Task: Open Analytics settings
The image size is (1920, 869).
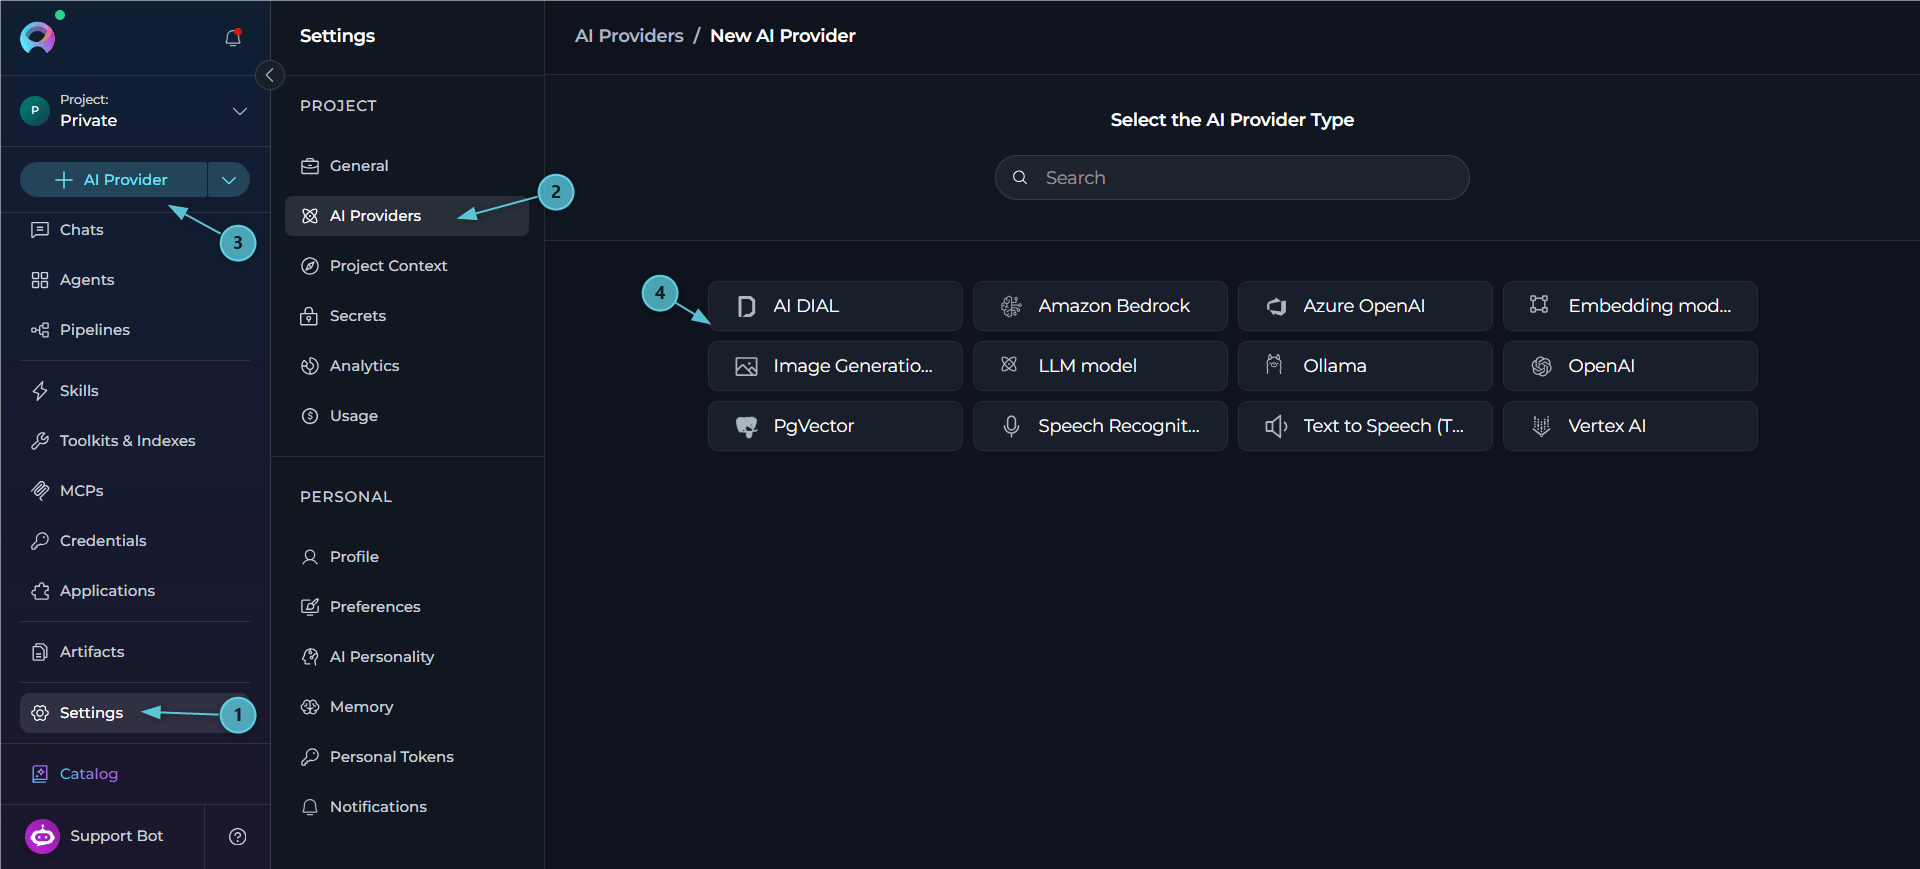Action: 407,366
